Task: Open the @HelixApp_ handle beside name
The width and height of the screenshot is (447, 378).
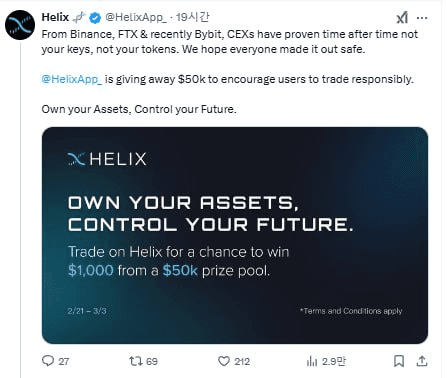Action: click(136, 17)
